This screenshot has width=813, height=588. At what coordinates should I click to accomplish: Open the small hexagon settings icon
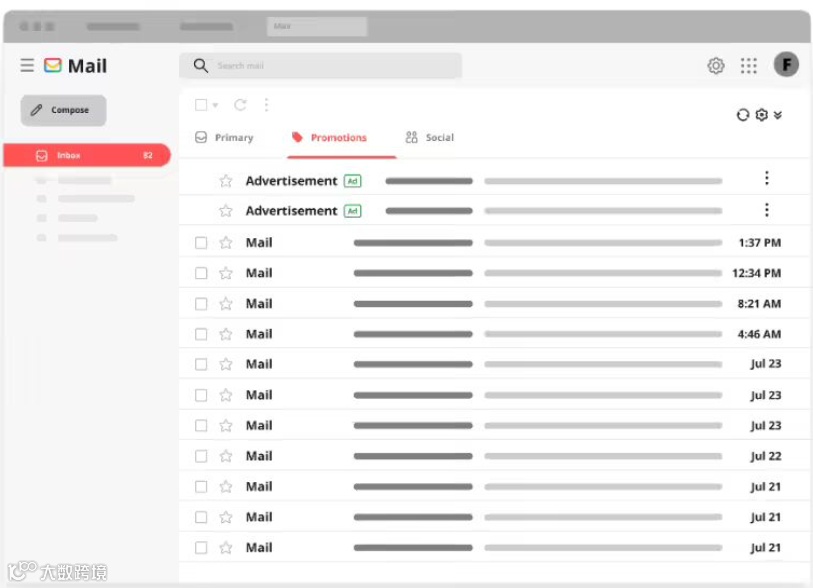pos(761,115)
